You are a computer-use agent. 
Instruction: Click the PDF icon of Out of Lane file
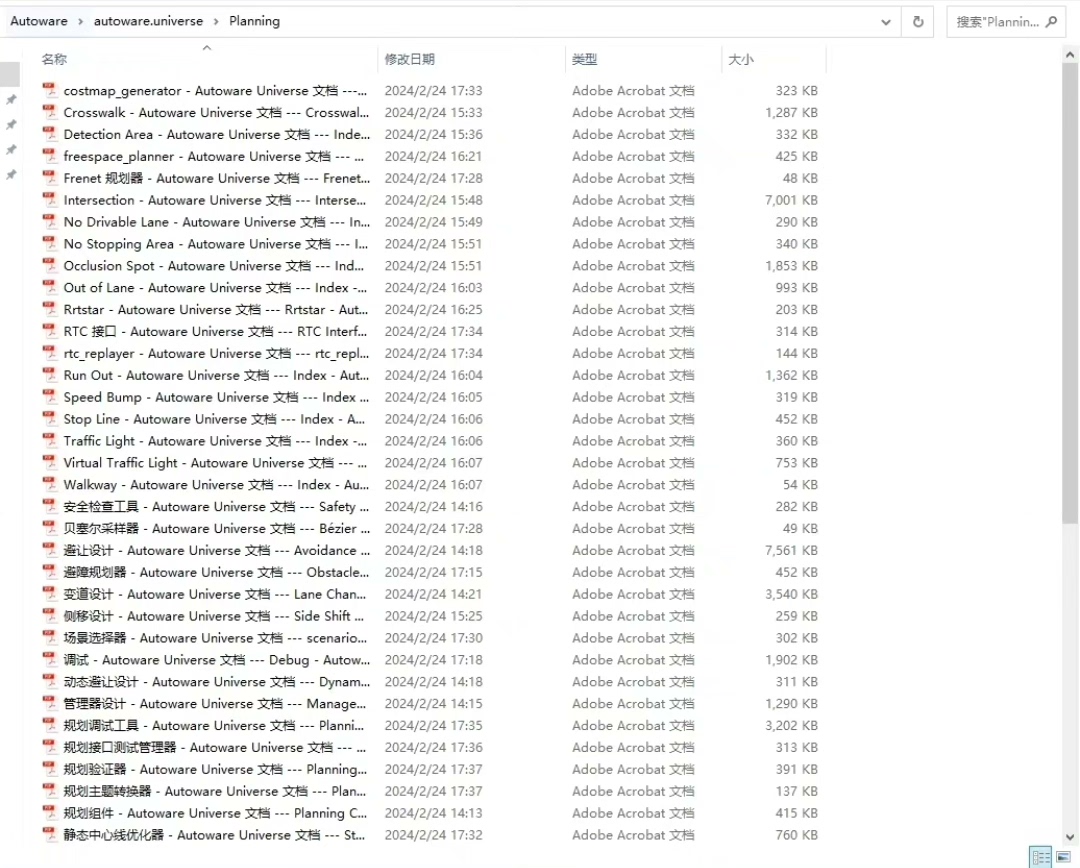point(50,287)
